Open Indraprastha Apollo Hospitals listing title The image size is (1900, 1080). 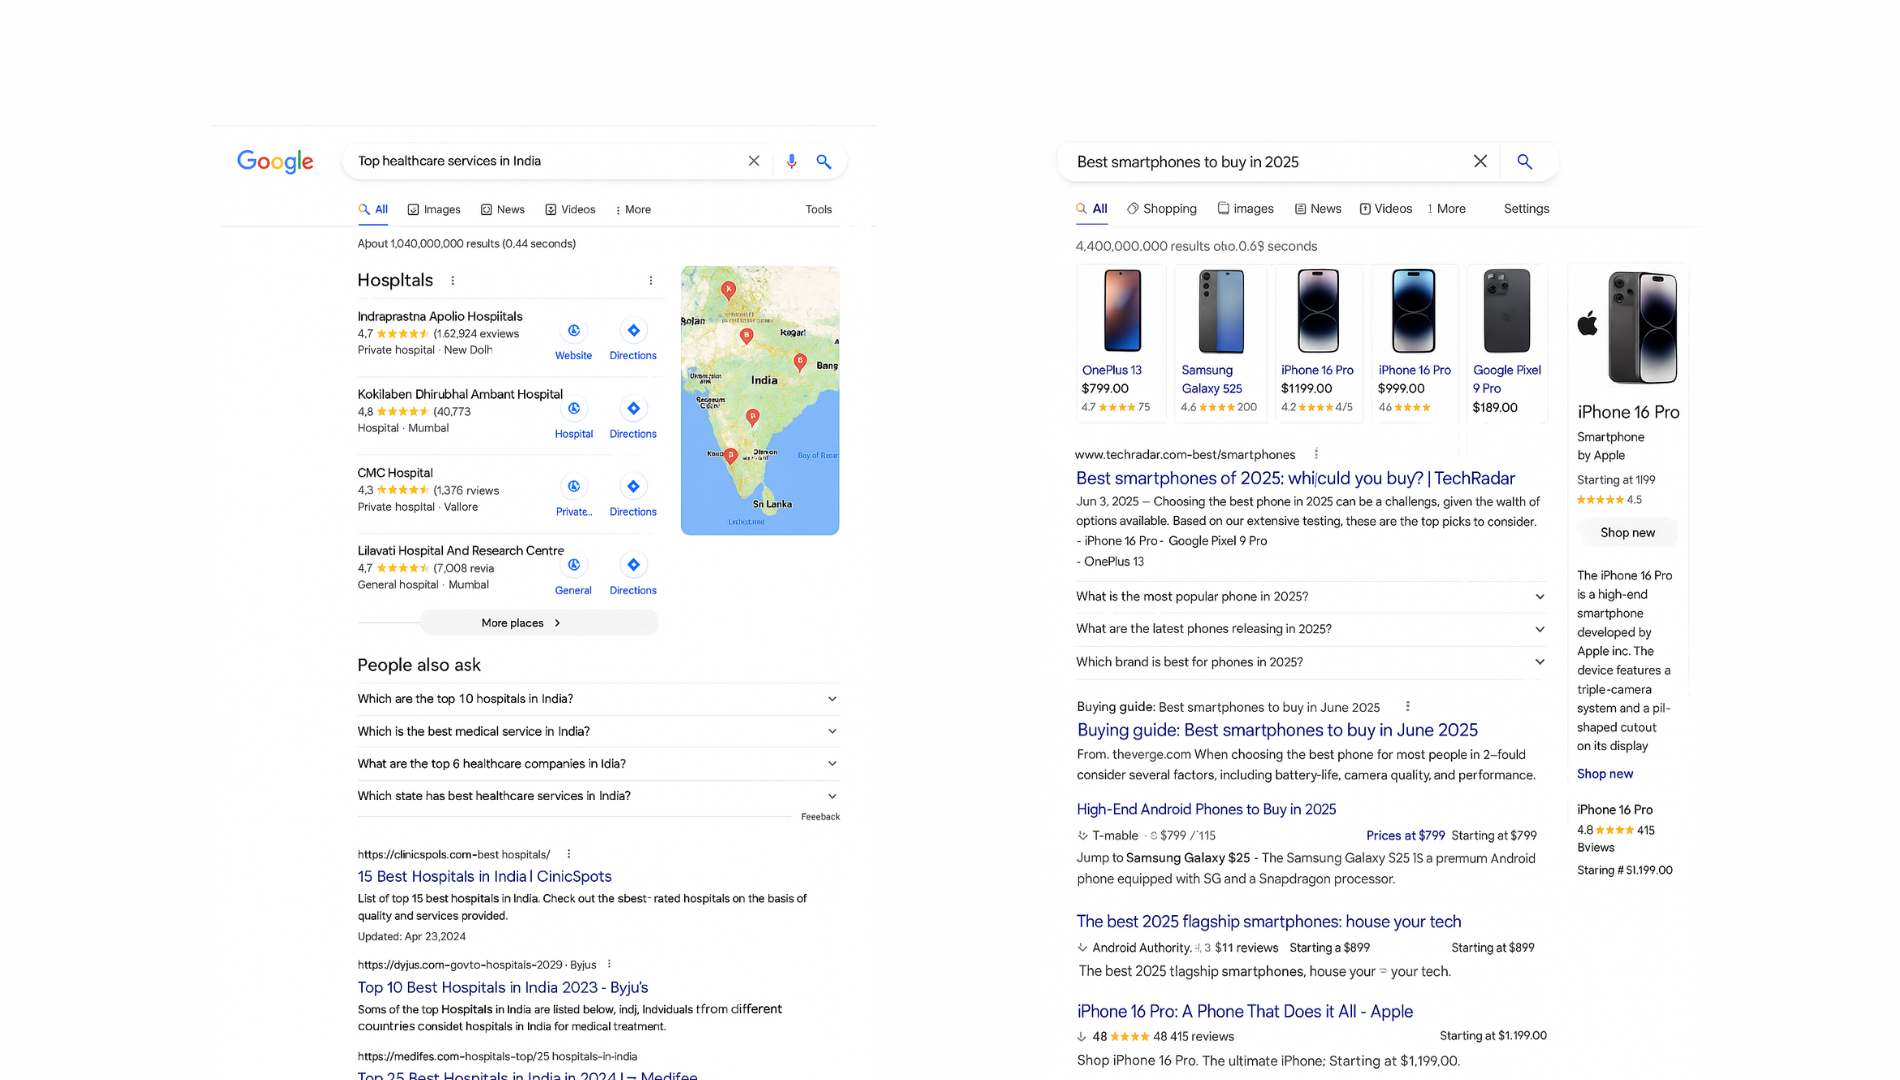coord(440,317)
